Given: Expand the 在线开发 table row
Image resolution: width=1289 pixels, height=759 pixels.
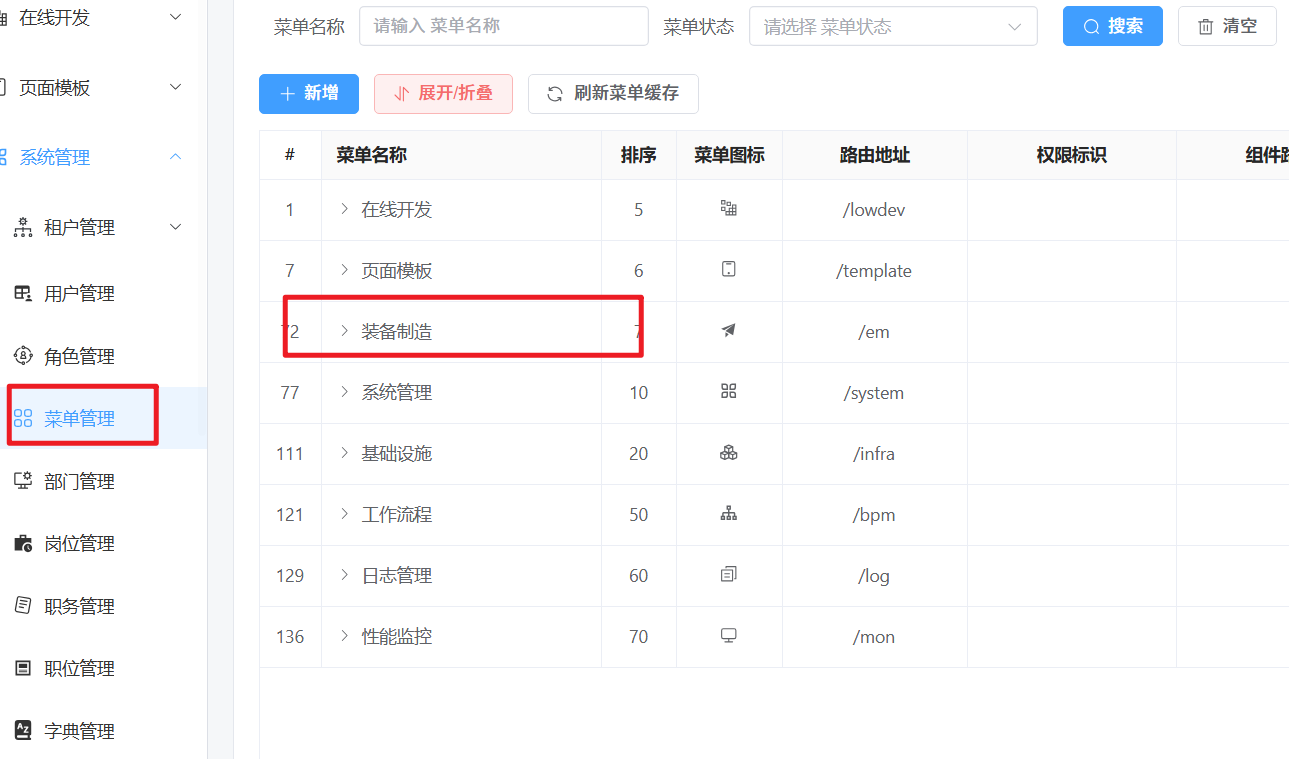Looking at the screenshot, I should (344, 209).
